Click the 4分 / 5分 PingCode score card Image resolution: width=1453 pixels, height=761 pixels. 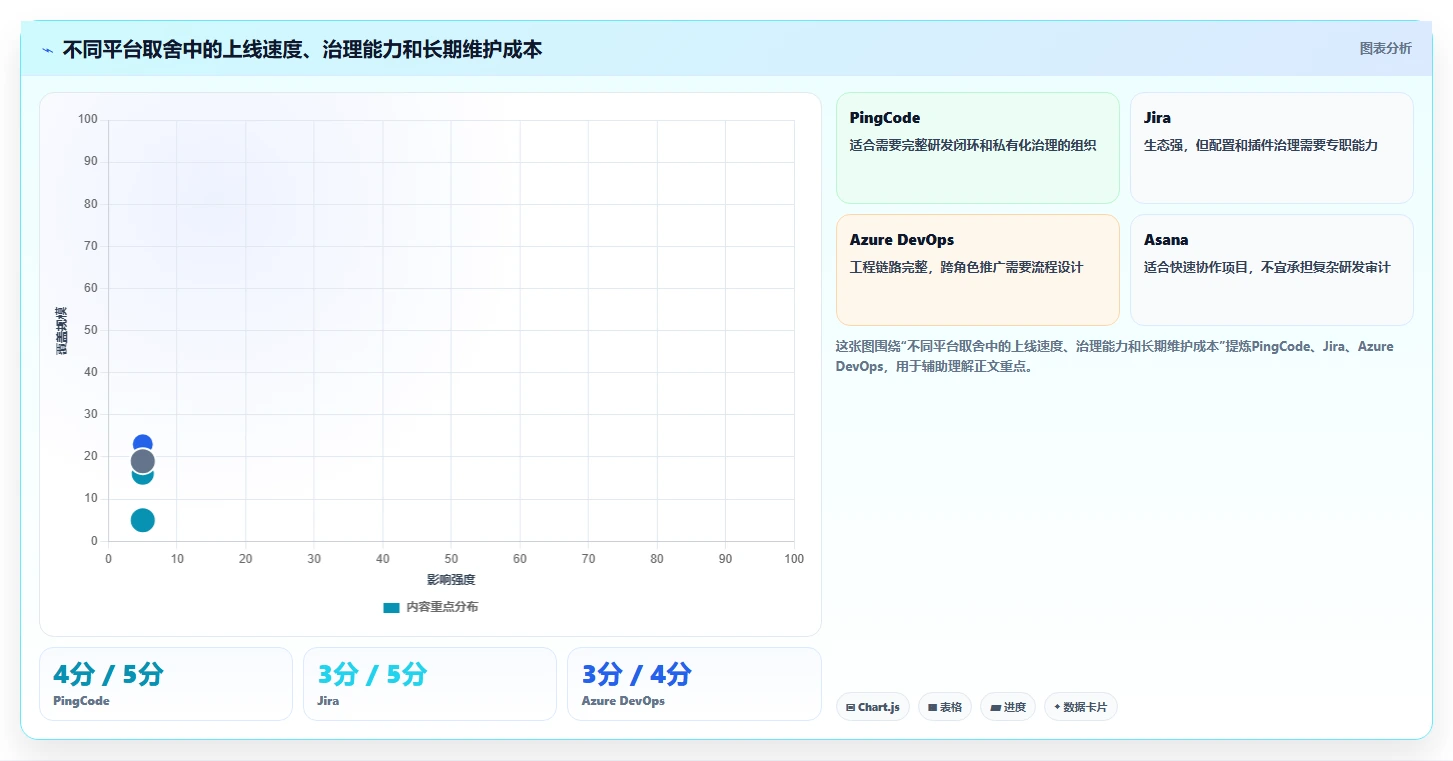(x=166, y=684)
